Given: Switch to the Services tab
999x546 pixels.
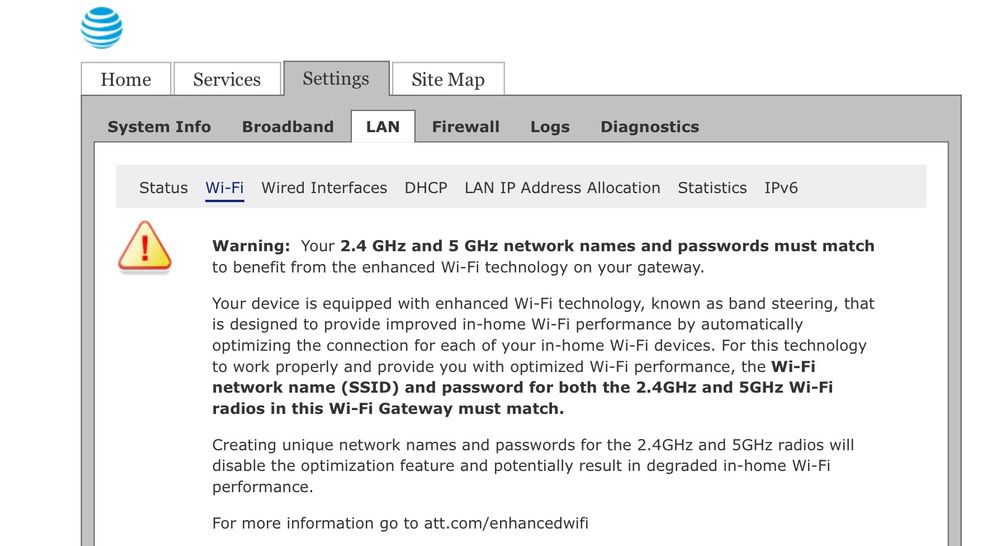Looking at the screenshot, I should (227, 80).
